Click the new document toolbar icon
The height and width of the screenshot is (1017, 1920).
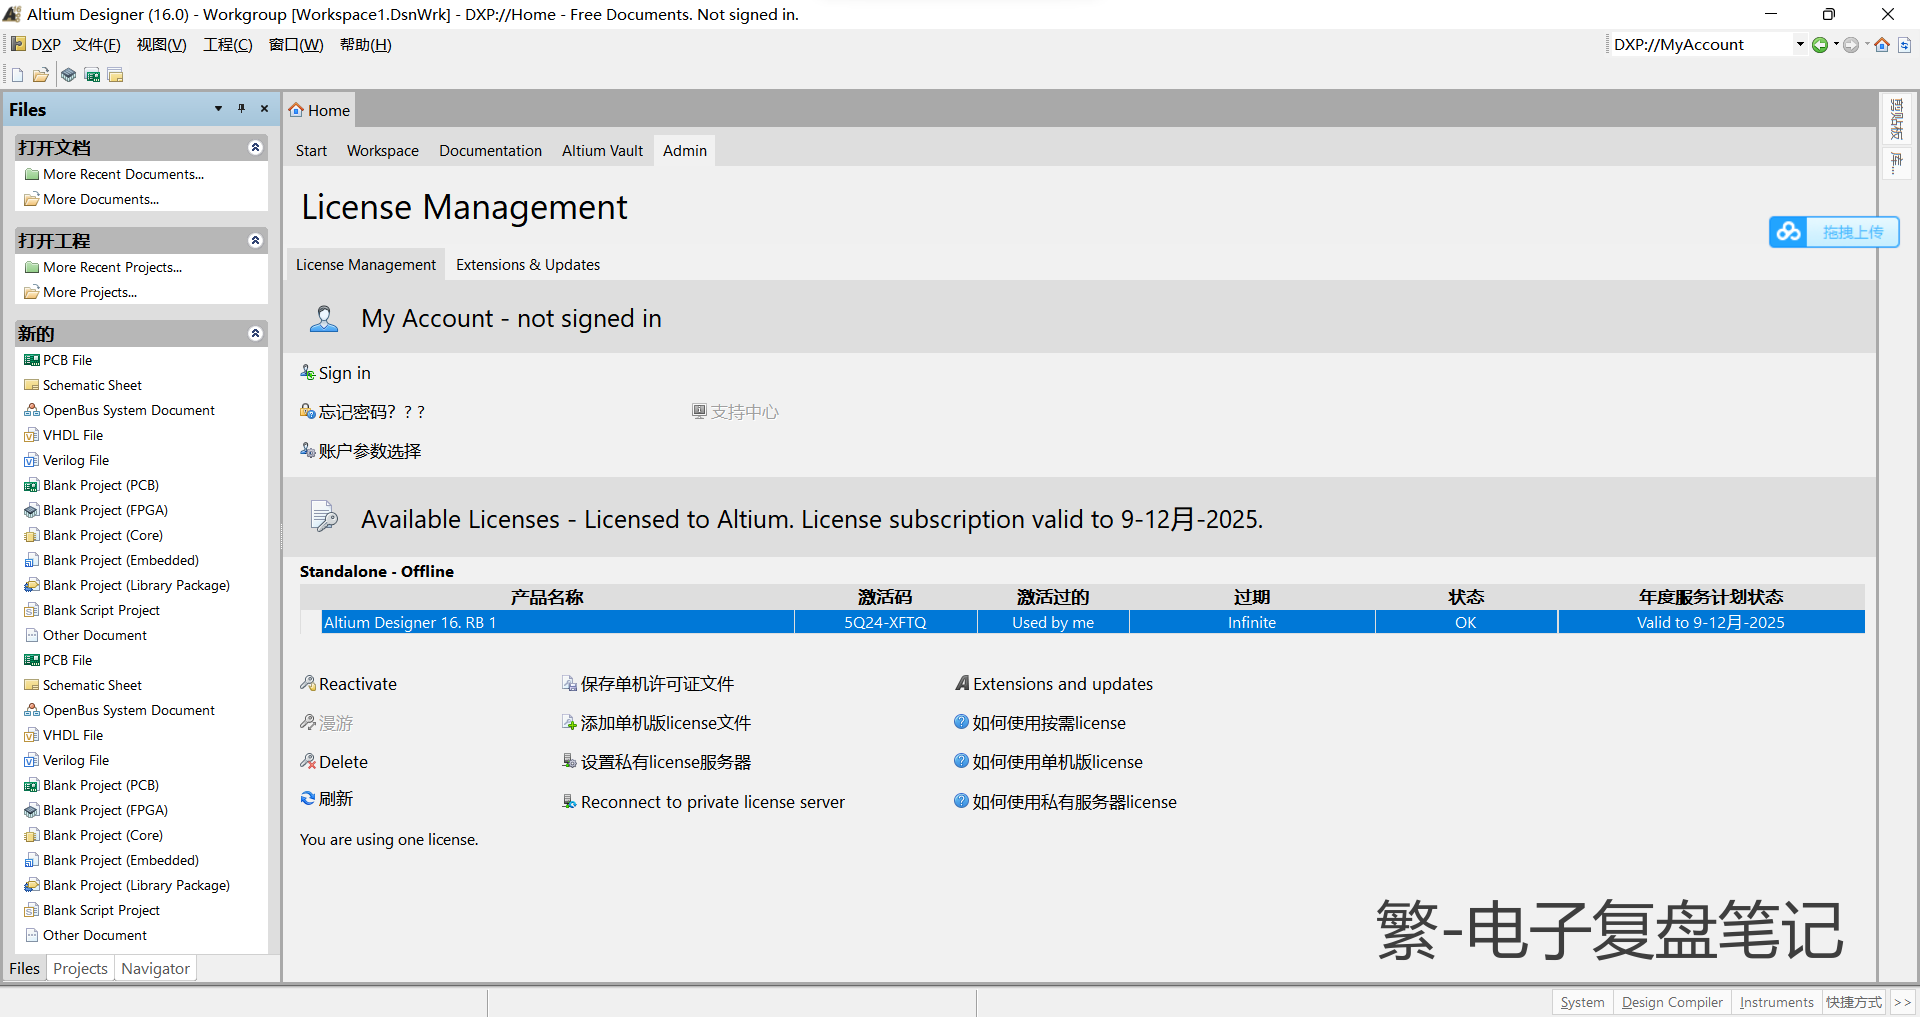[x=17, y=75]
